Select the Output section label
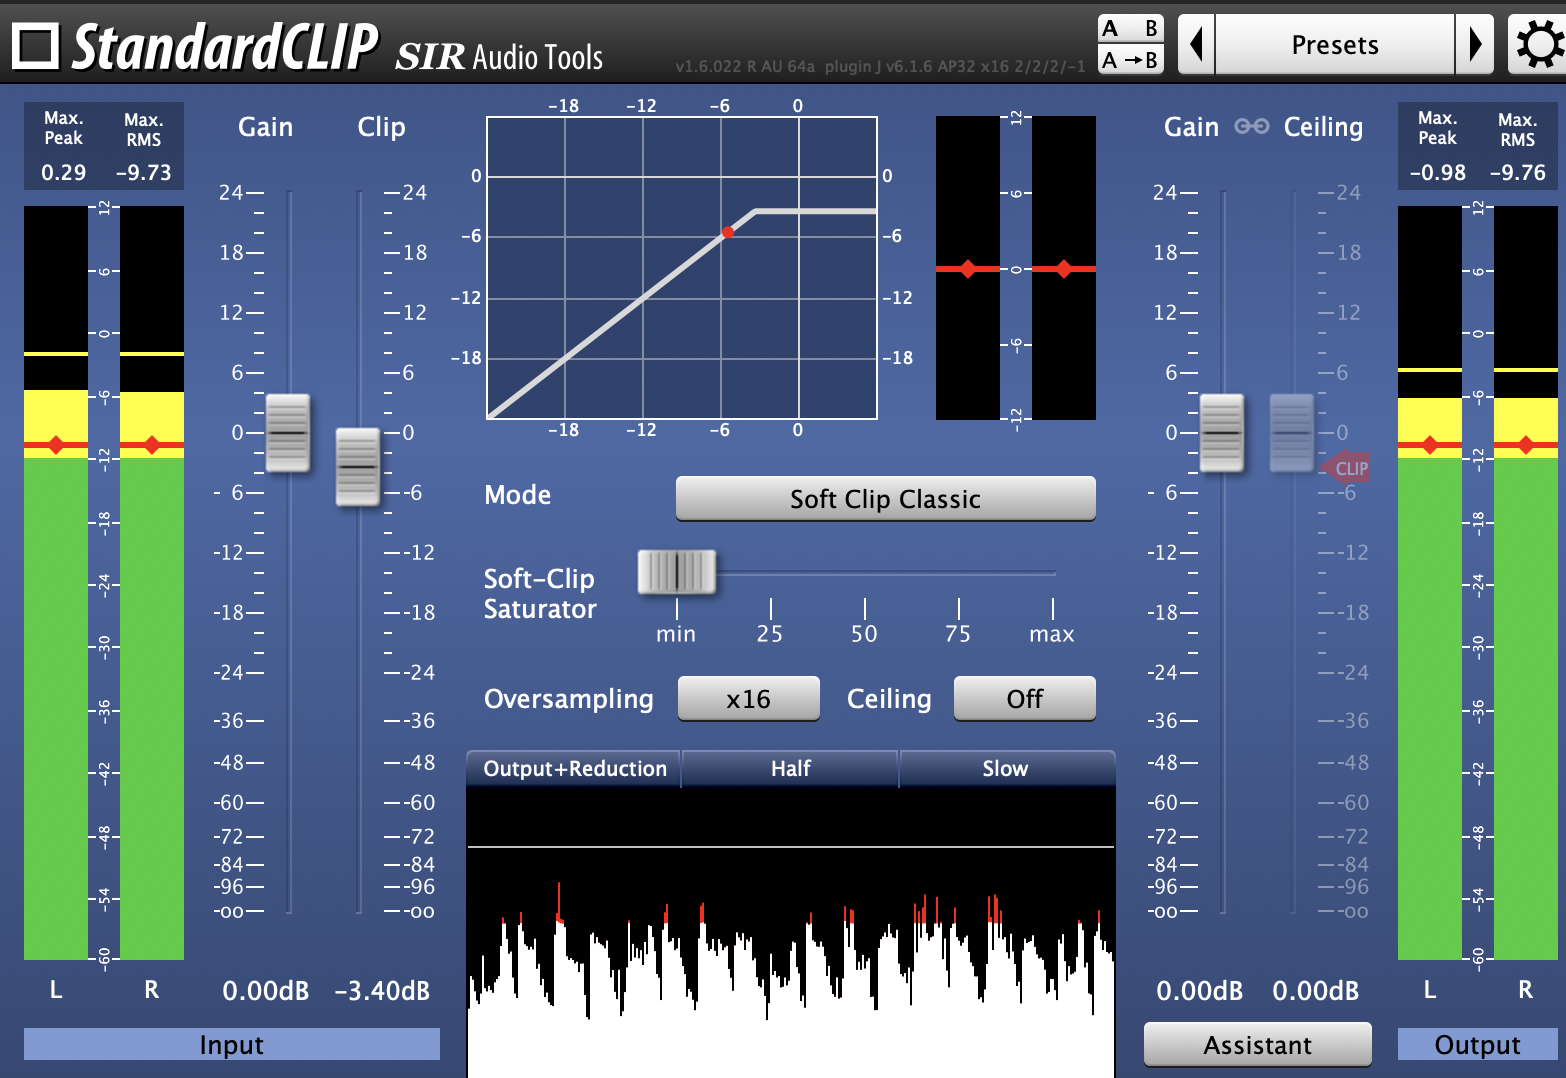The image size is (1566, 1078). point(1478,1044)
